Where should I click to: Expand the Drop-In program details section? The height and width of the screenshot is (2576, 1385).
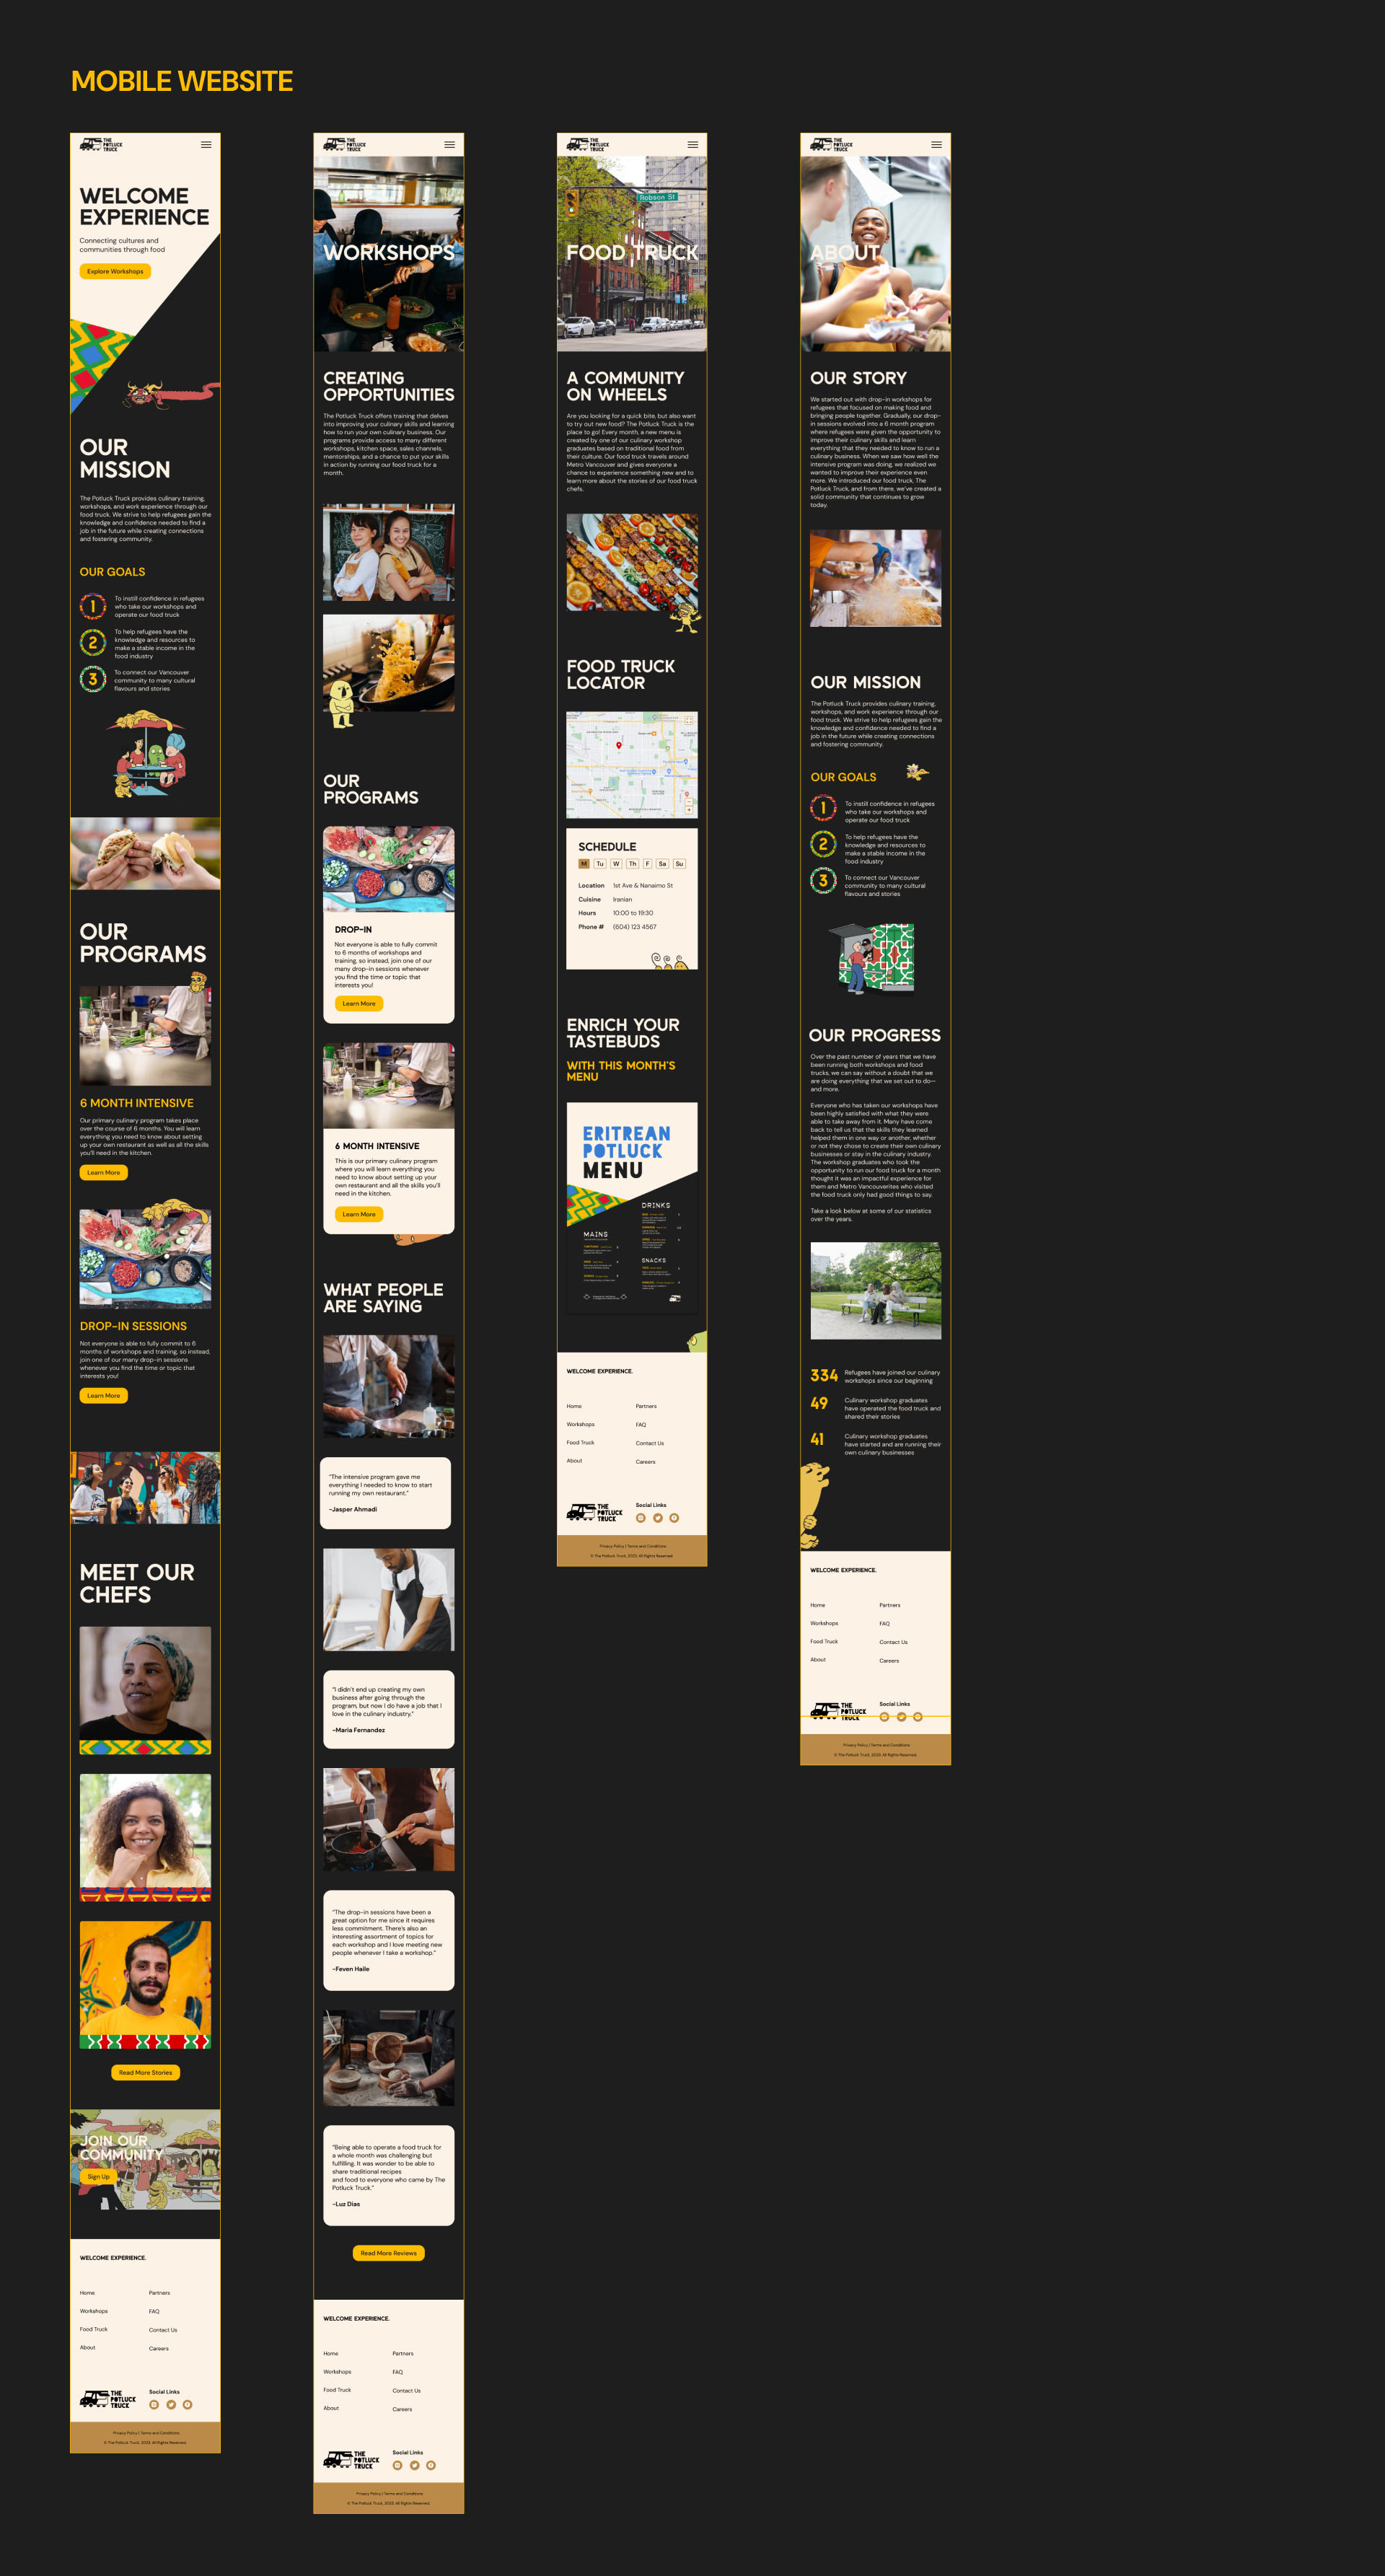click(359, 1004)
